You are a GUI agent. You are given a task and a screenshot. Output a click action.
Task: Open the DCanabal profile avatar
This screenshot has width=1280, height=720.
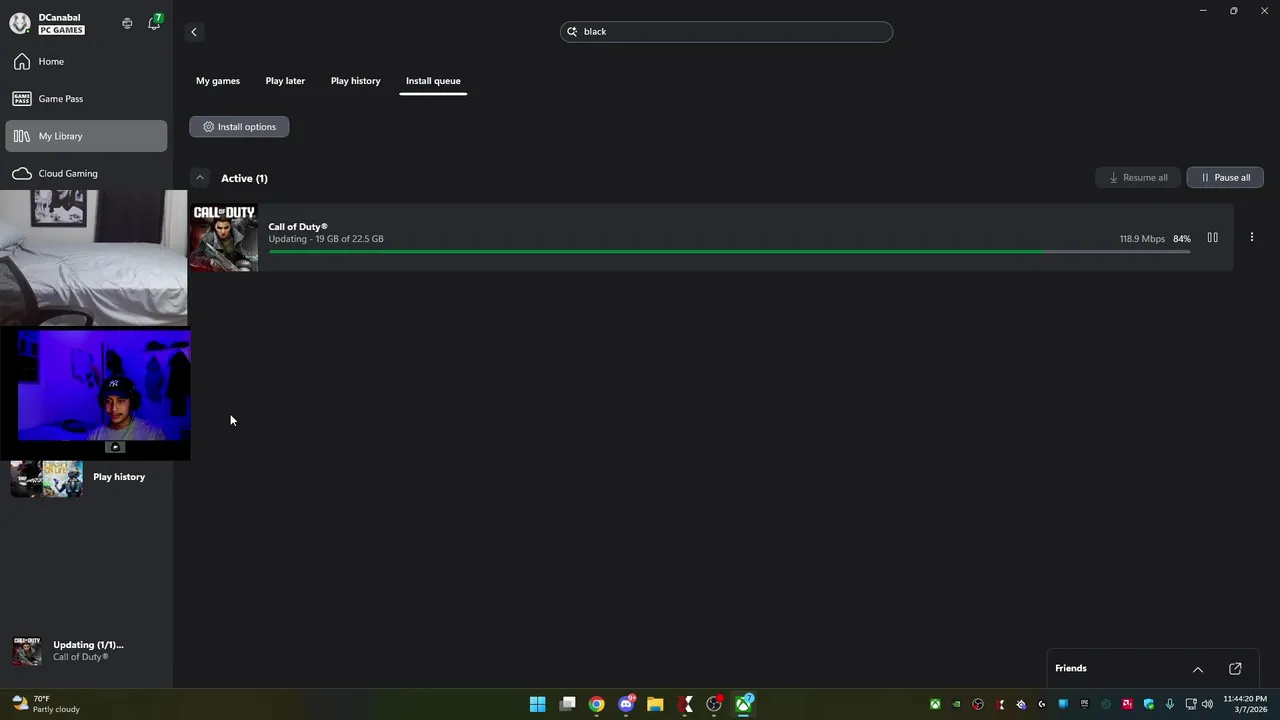tap(19, 24)
